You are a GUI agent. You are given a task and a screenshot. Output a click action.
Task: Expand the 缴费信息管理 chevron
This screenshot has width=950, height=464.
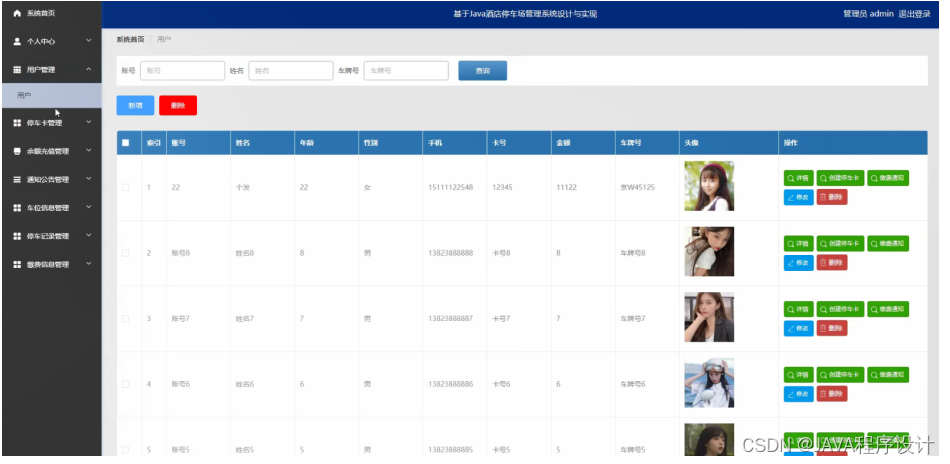(88, 263)
